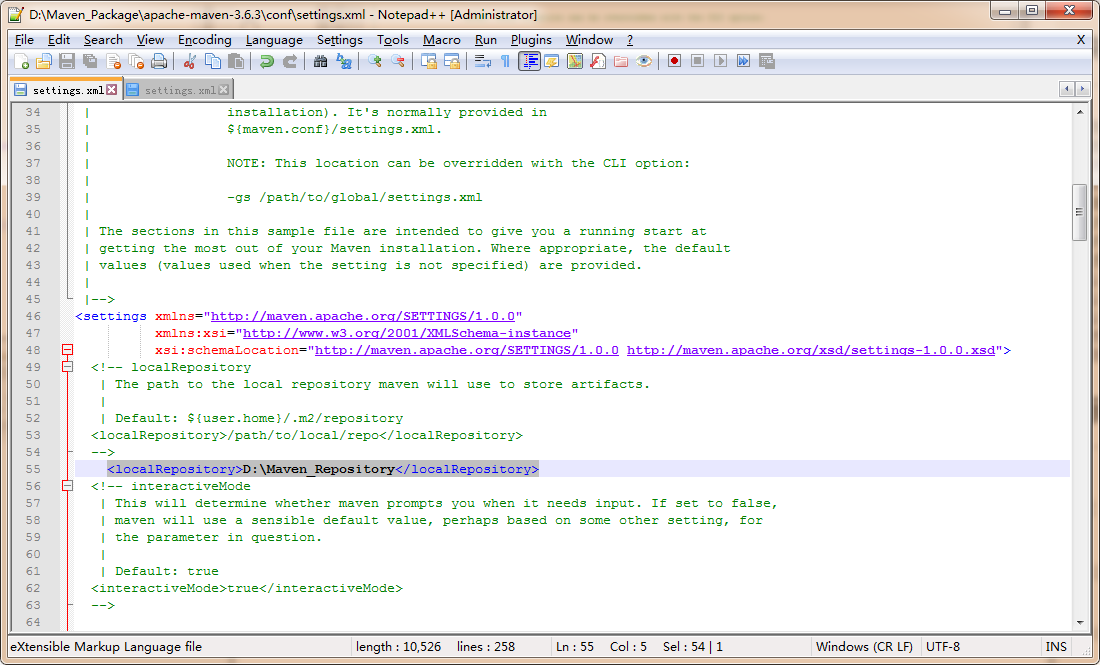This screenshot has width=1100, height=665.
Task: Zoom in with magnifier plus icon
Action: coord(375,62)
